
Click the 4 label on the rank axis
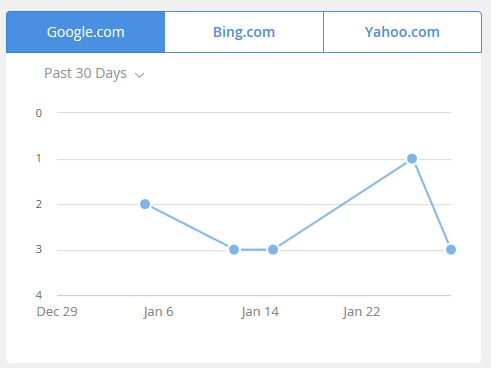click(39, 295)
